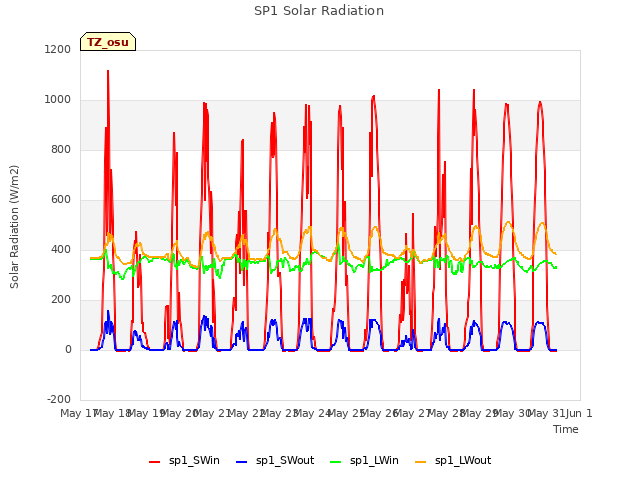Viewport: 640px width, 480px height.
Task: Click the orange sp1_LWout legend line marker
Action: click(x=420, y=462)
